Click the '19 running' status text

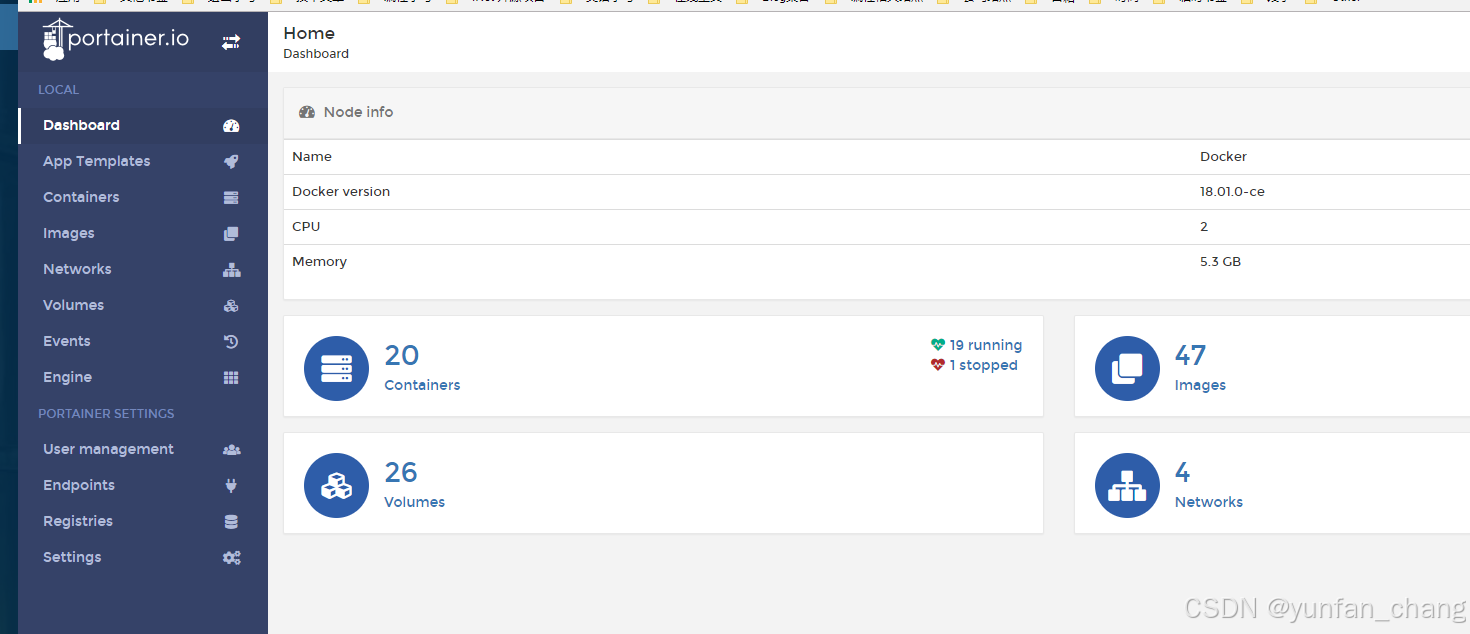tap(986, 345)
